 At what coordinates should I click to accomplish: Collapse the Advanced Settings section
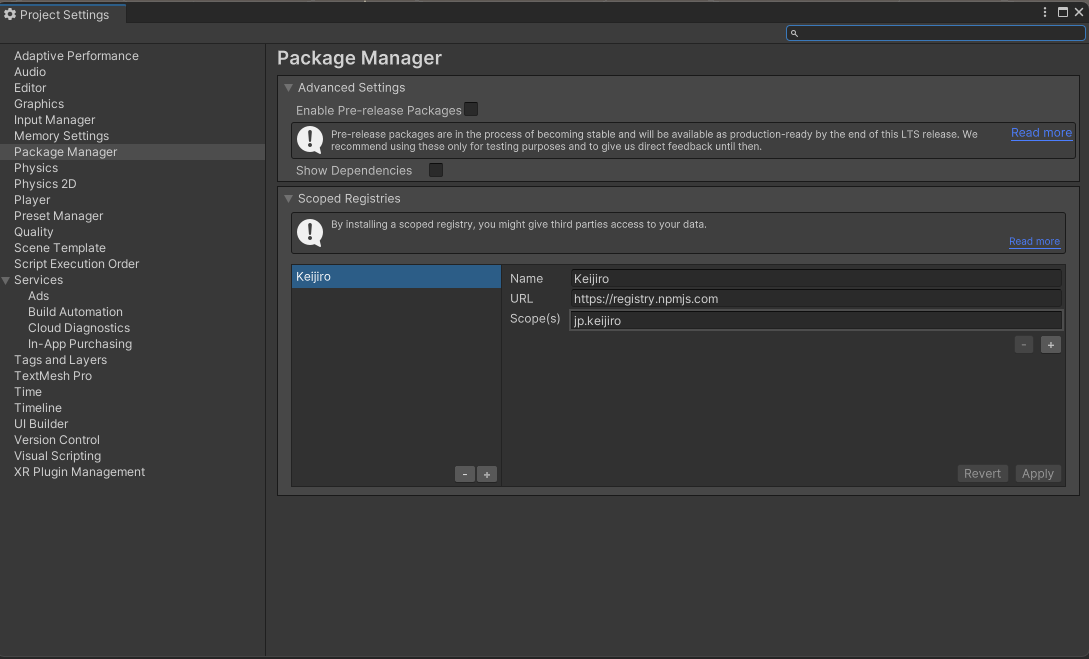point(288,87)
